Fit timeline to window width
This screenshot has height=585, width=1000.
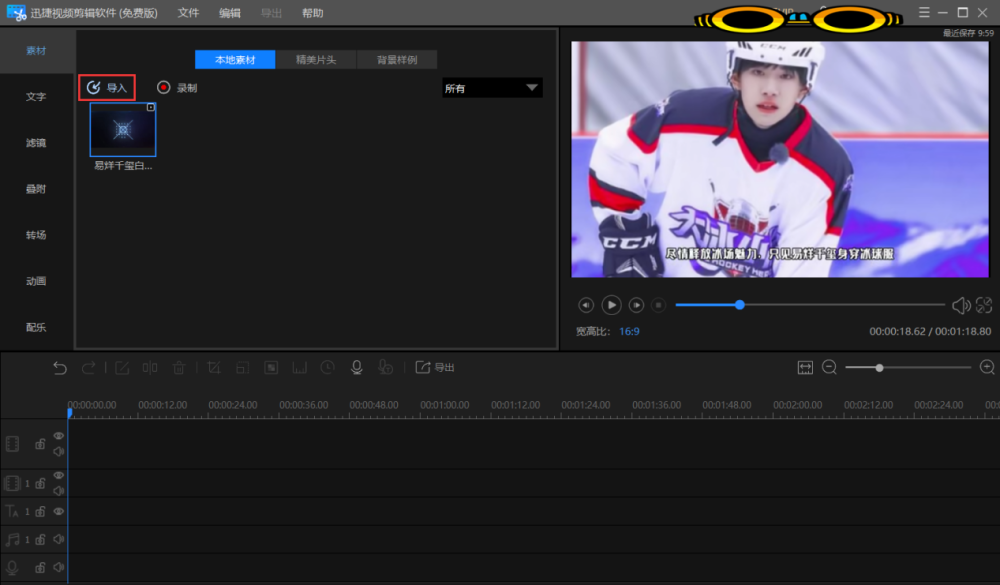click(x=805, y=367)
